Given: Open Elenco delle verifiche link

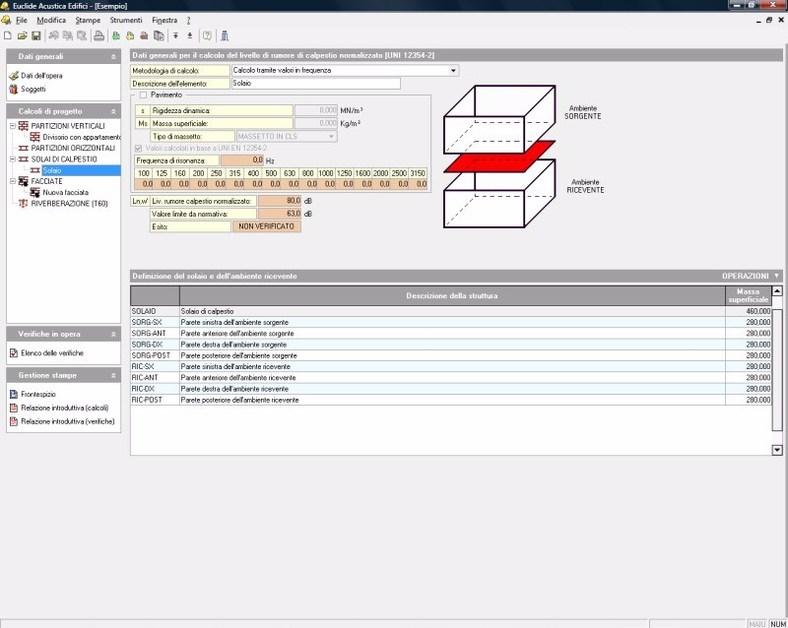Looking at the screenshot, I should [x=52, y=353].
